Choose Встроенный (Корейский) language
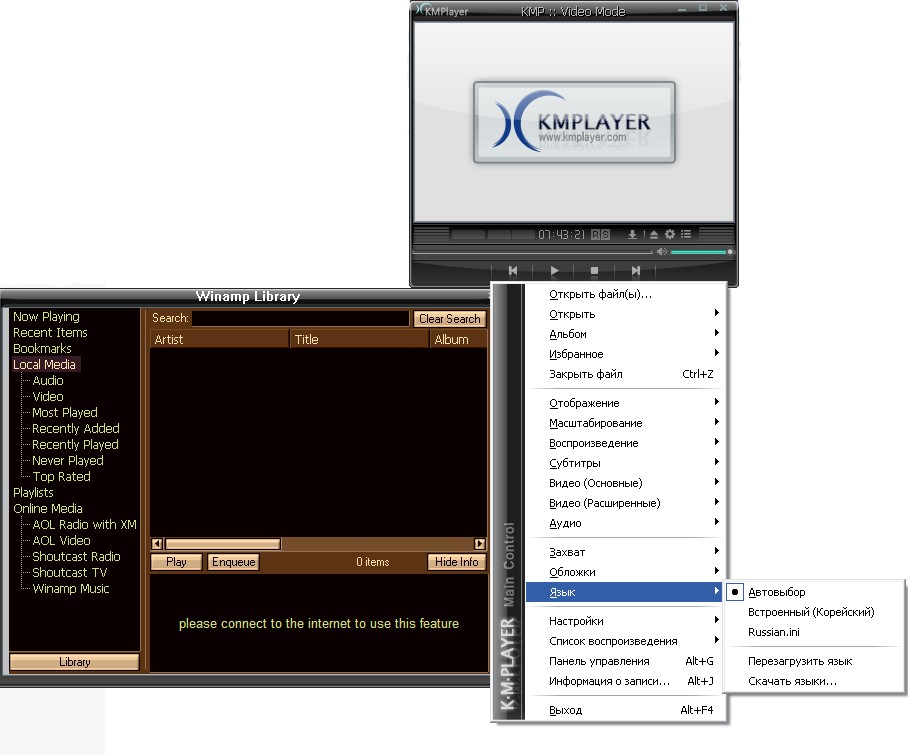 (x=811, y=612)
